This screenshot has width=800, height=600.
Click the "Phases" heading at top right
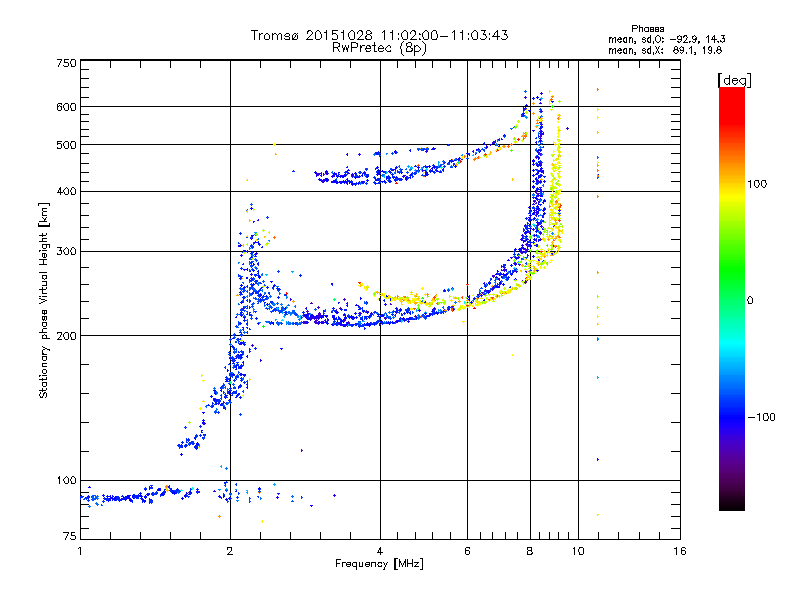647,29
